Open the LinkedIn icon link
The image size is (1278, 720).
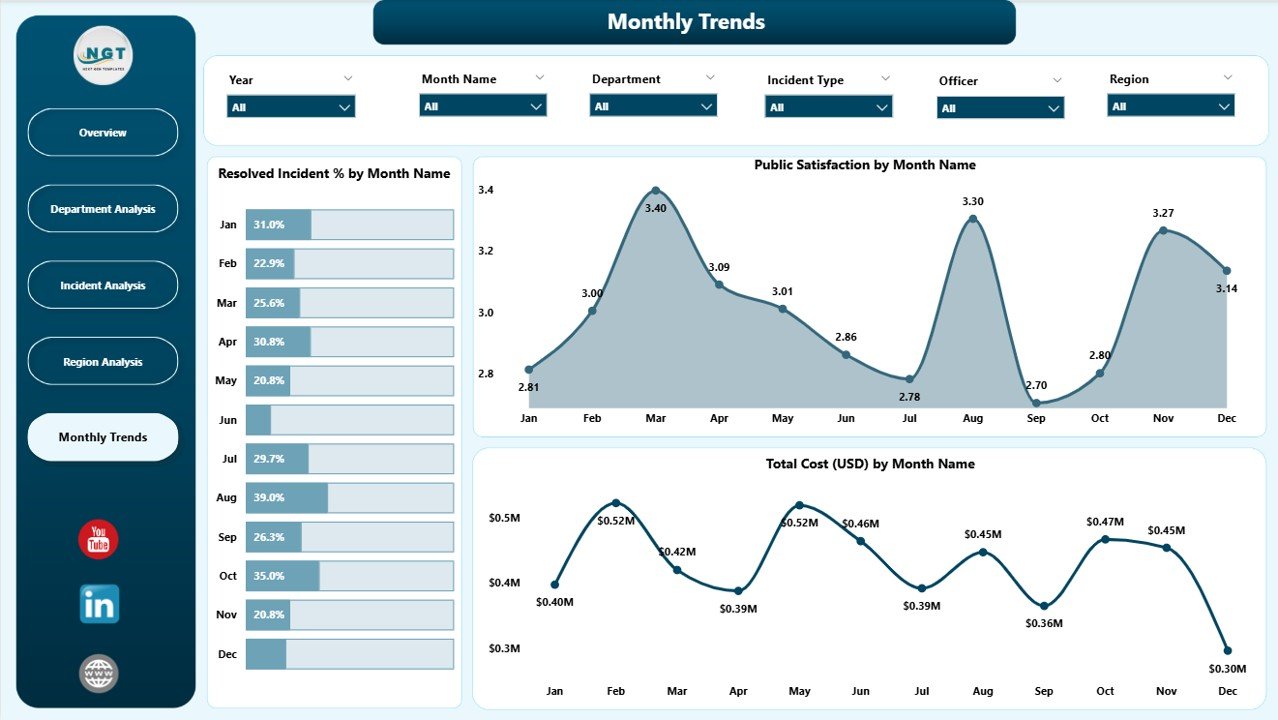[x=99, y=604]
